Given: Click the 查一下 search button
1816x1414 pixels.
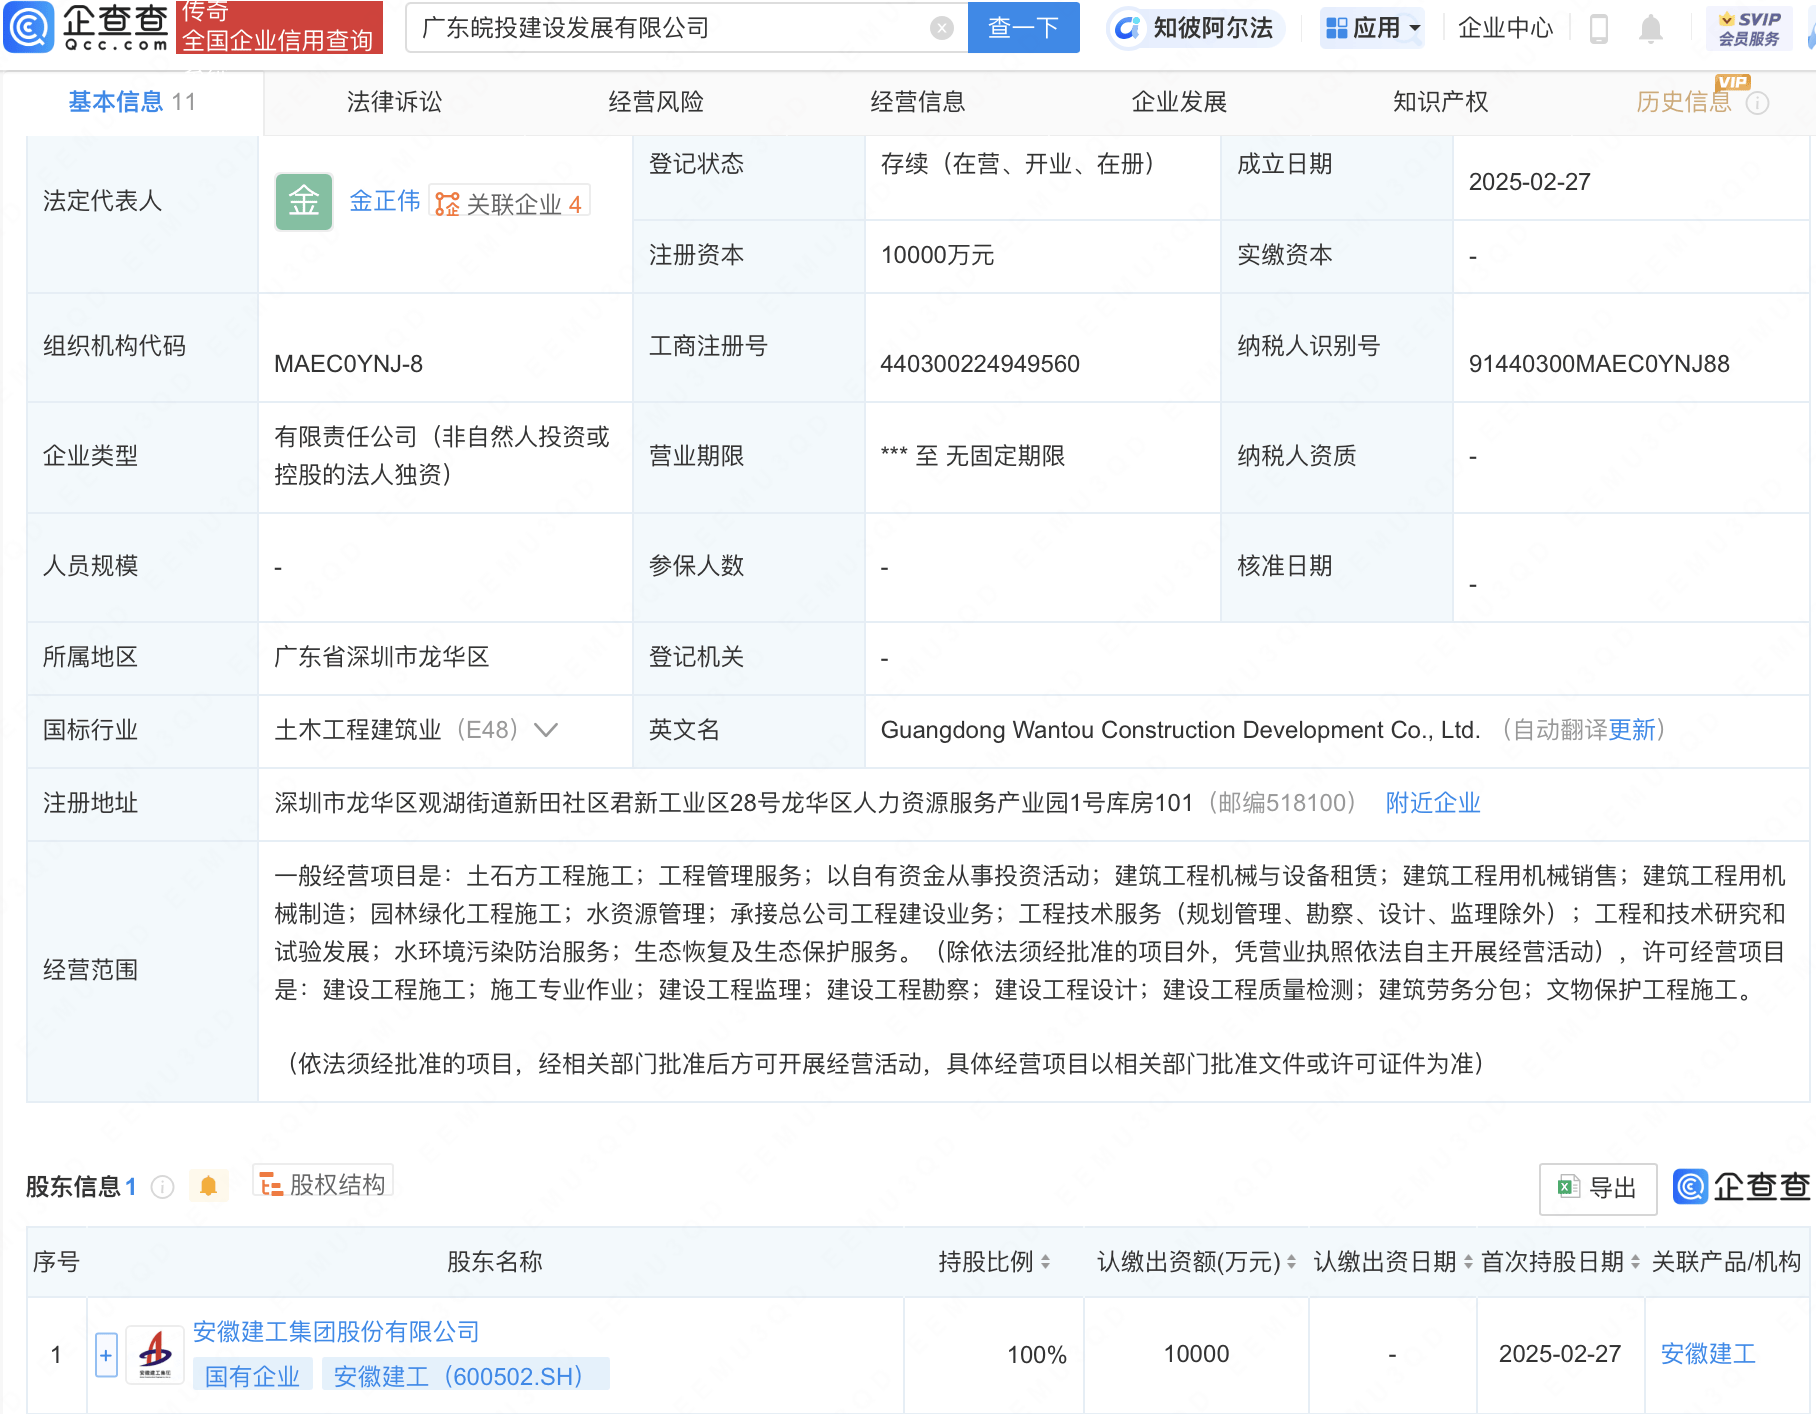Looking at the screenshot, I should pyautogui.click(x=1023, y=27).
